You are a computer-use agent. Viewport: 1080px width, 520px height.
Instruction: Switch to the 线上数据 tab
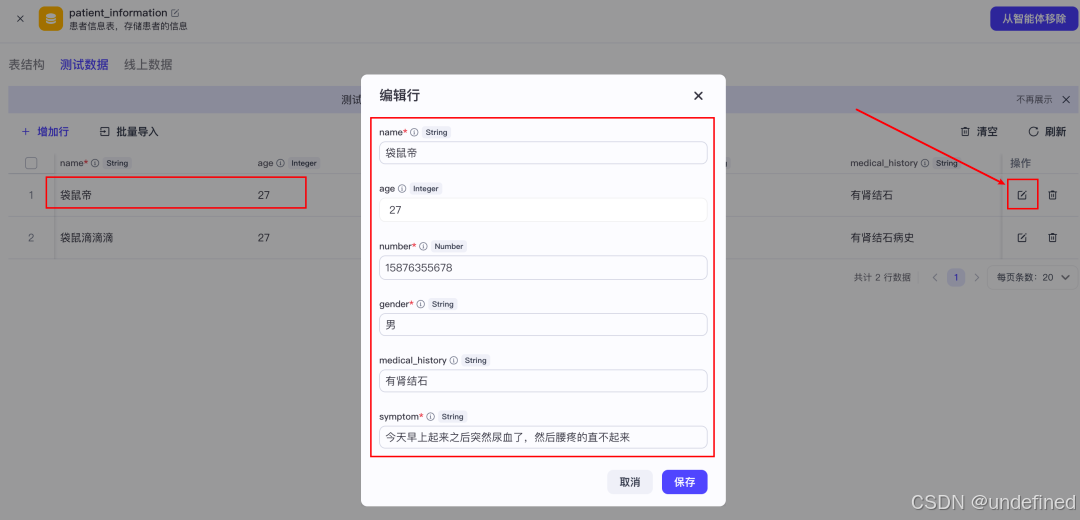click(x=148, y=65)
